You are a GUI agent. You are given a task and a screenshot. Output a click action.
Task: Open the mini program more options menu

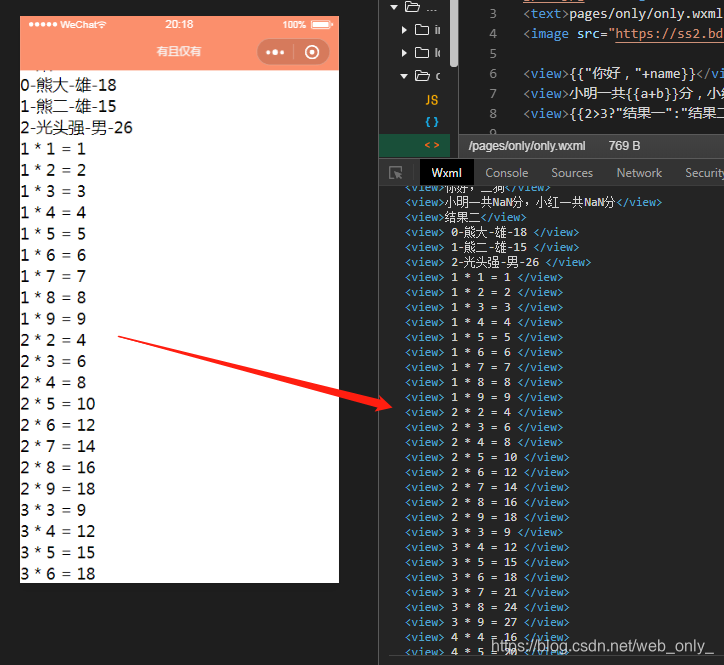tap(275, 52)
